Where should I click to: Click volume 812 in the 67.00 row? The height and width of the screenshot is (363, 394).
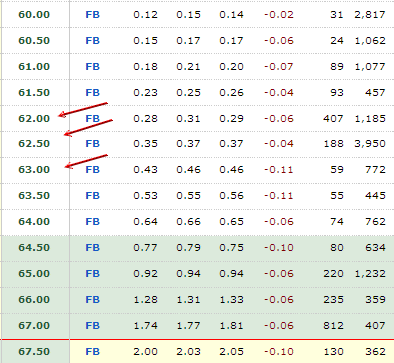coord(333,326)
